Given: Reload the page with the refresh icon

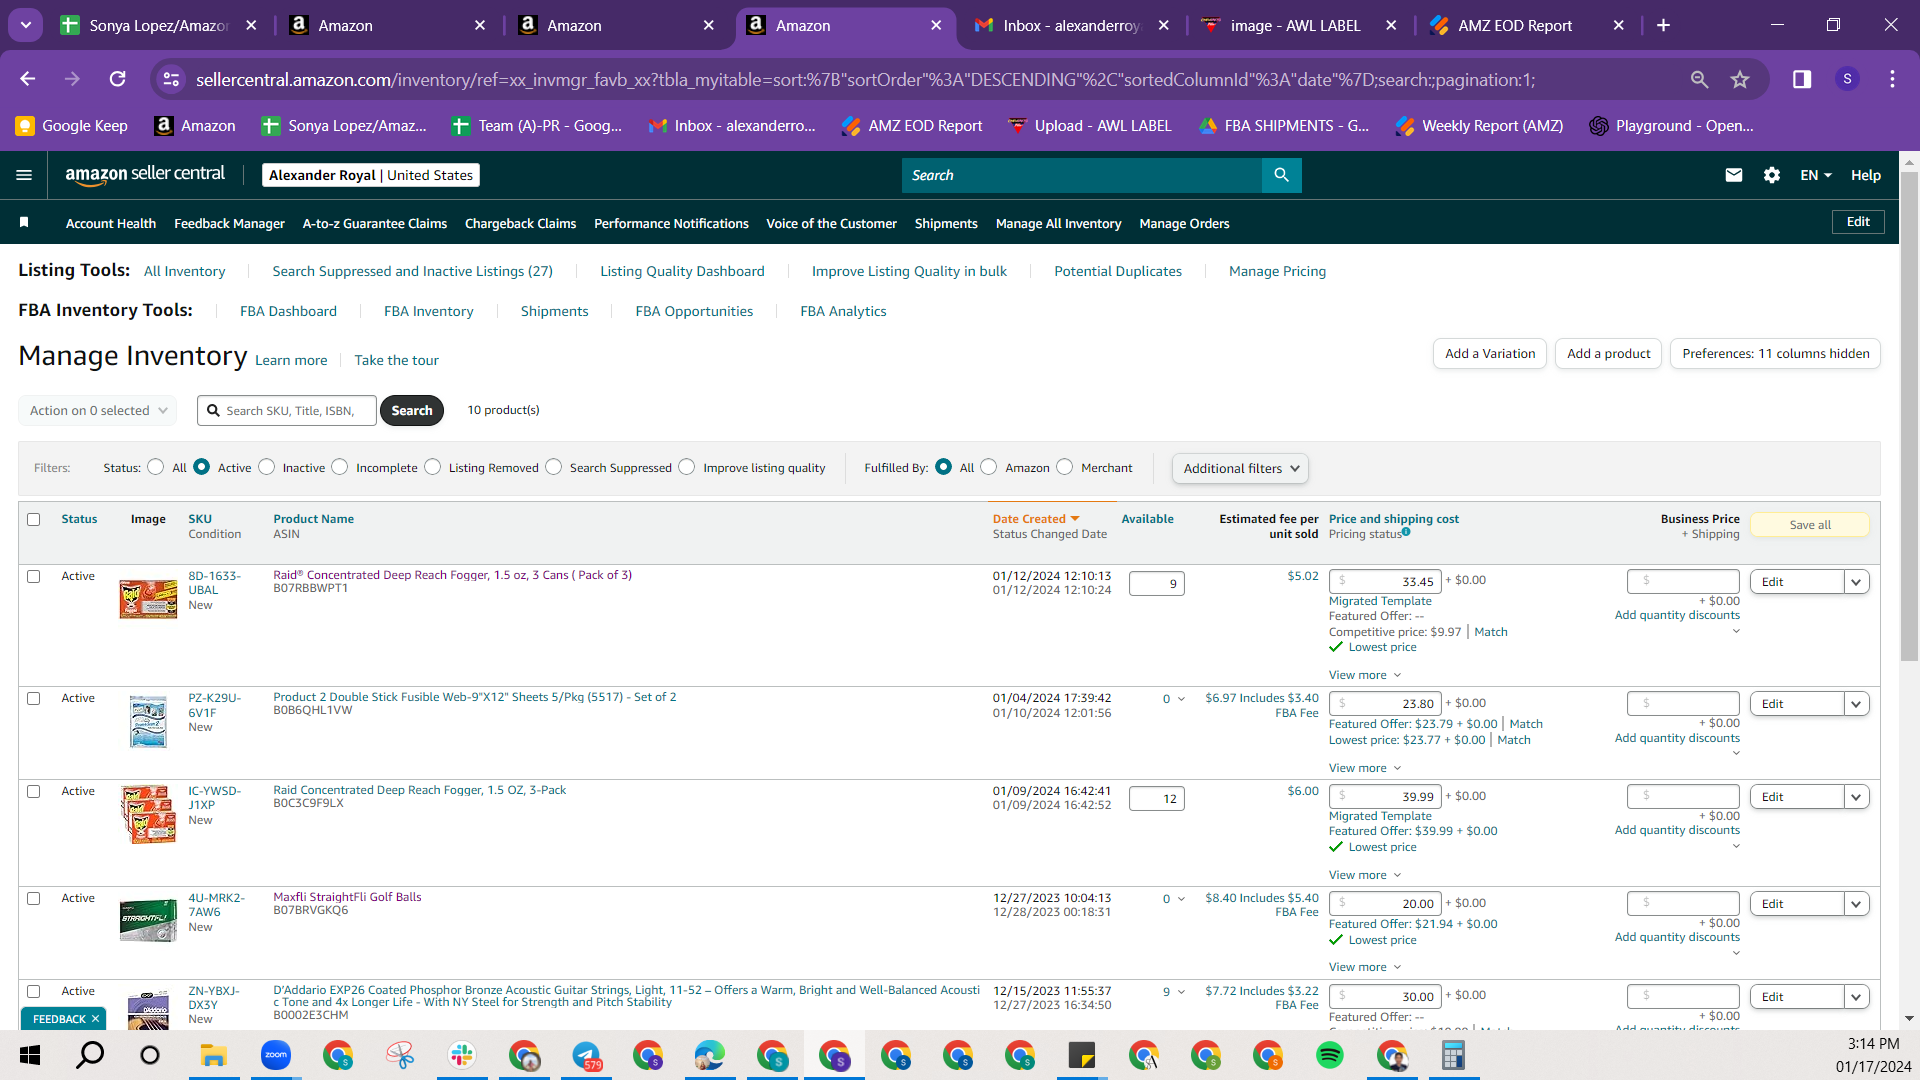Looking at the screenshot, I should point(118,79).
